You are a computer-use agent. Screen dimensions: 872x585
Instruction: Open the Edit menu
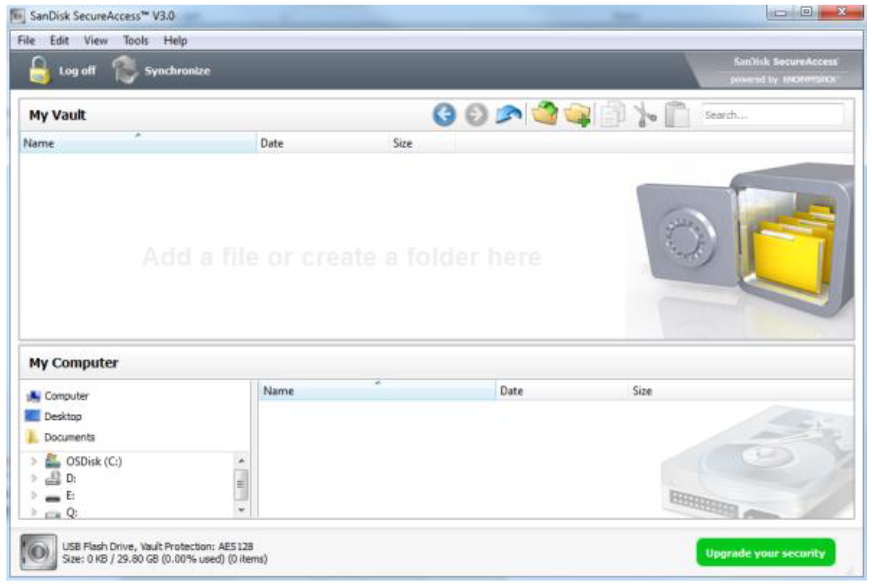pyautogui.click(x=60, y=41)
